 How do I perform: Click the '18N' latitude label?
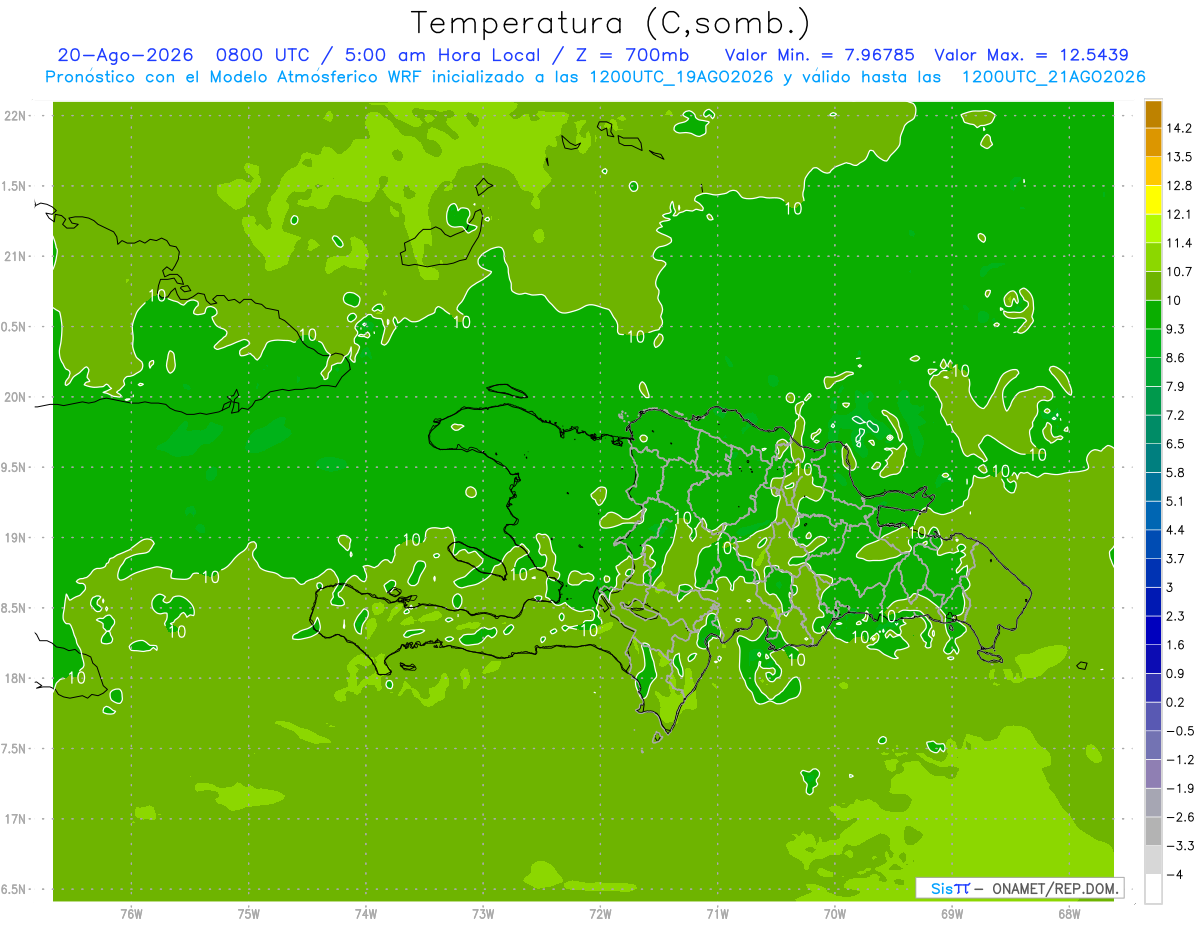(x=16, y=679)
